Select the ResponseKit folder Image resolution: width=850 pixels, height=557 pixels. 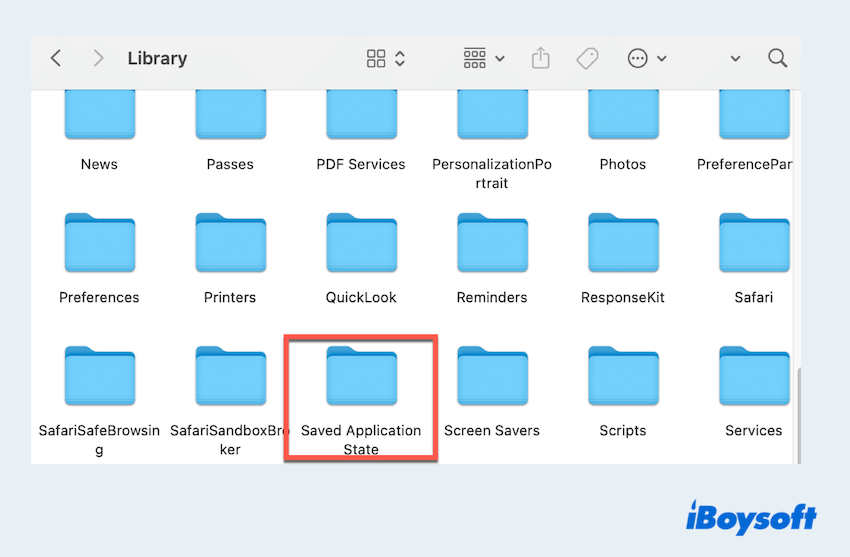(623, 244)
